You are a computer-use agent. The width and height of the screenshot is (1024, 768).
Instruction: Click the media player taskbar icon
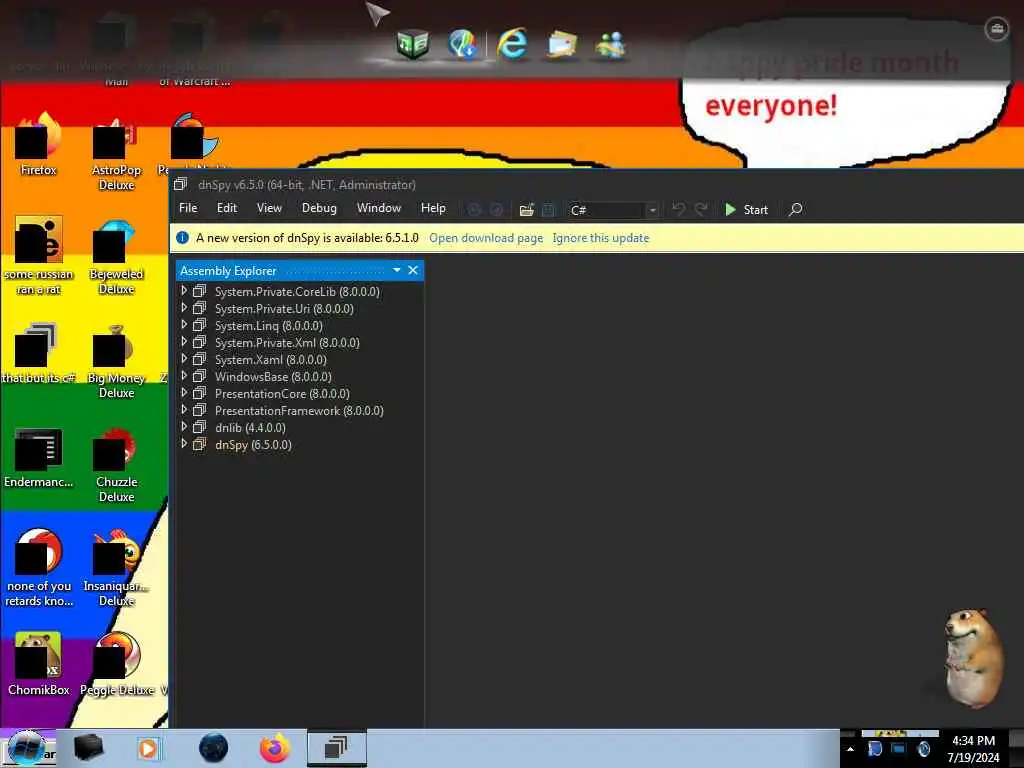click(148, 748)
